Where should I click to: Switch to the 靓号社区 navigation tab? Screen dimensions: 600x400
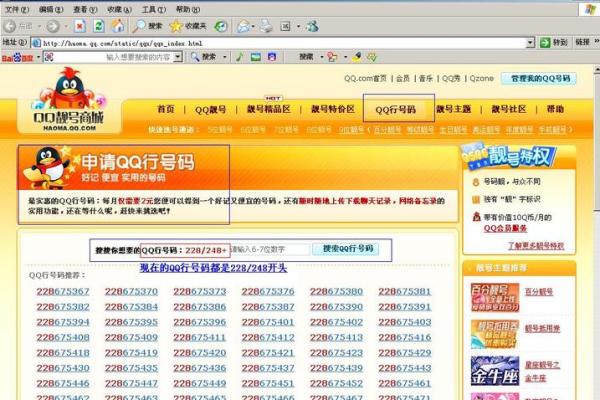509,109
